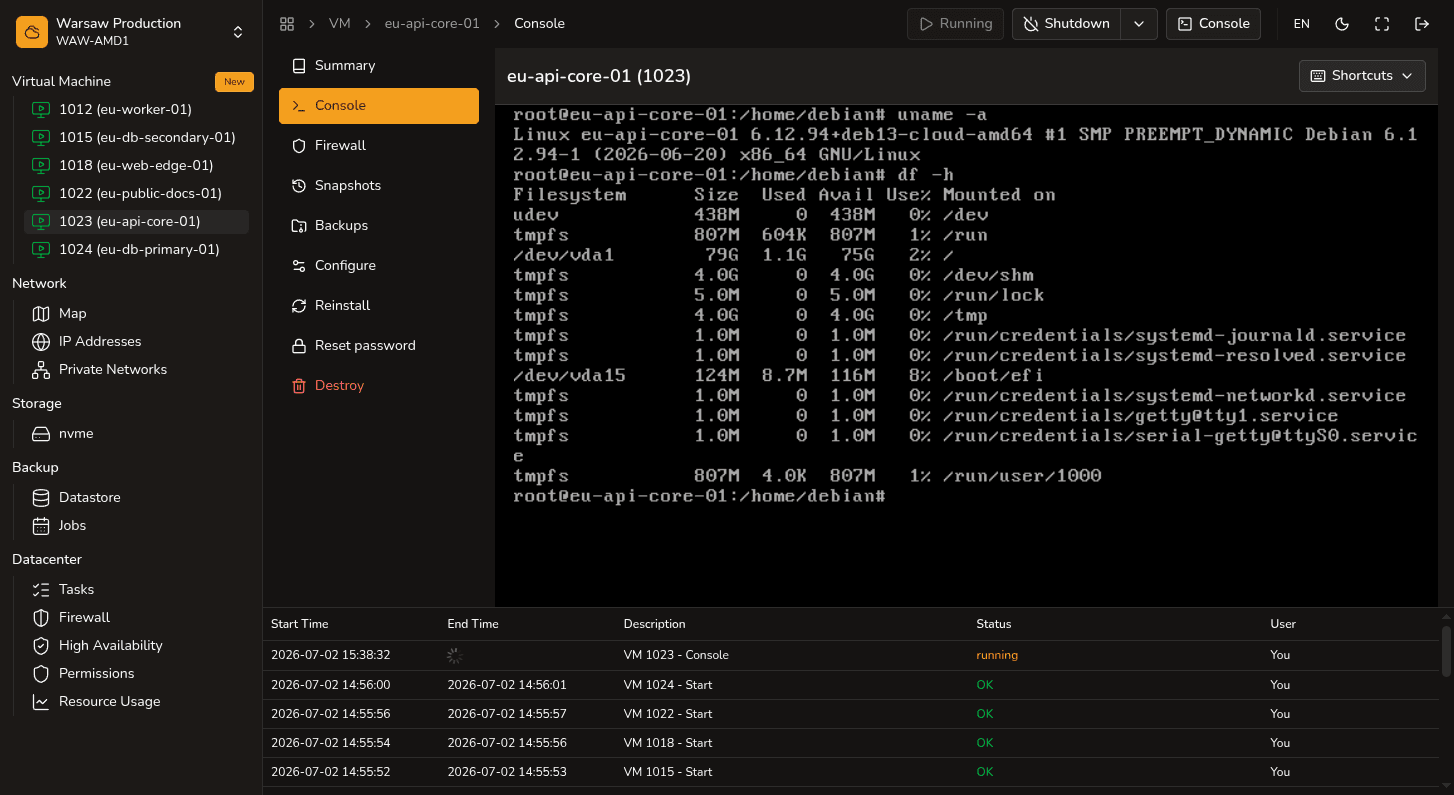Open Permissions page

(136, 673)
